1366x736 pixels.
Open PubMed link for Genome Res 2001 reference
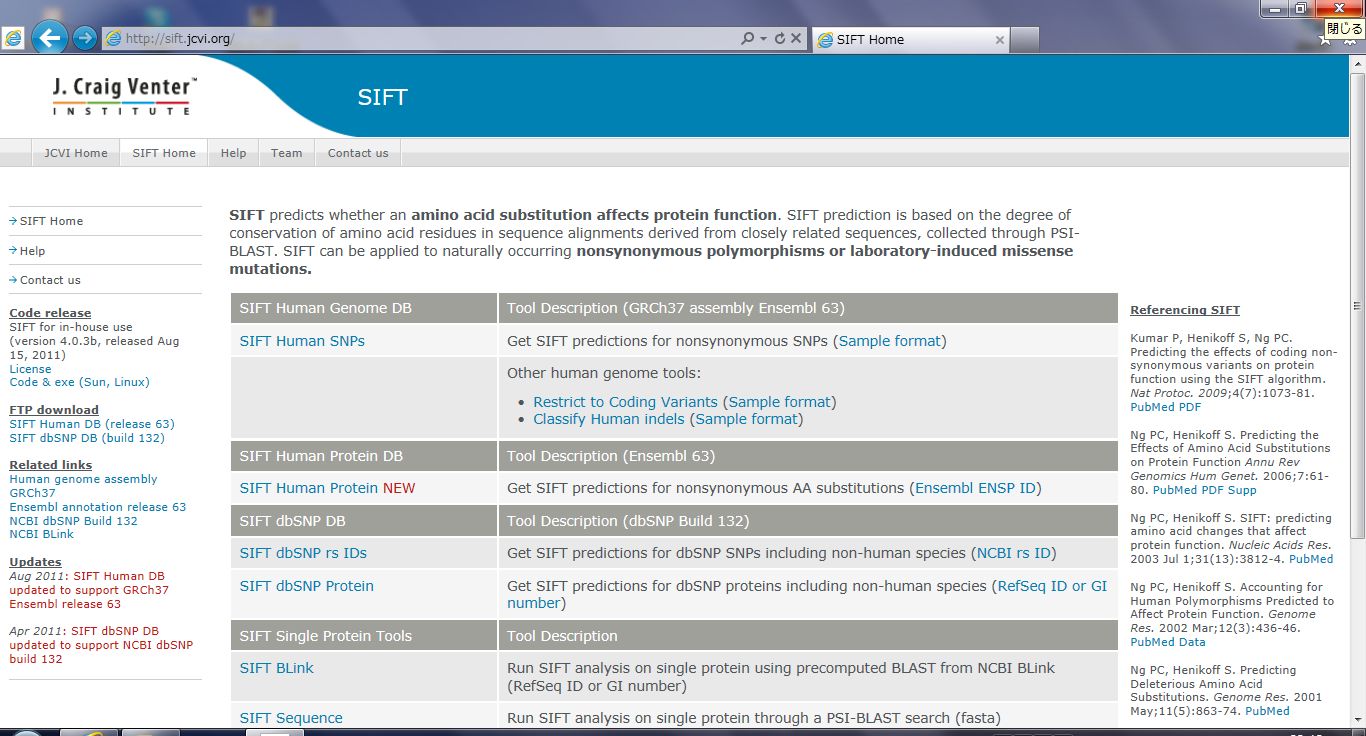click(x=1267, y=711)
